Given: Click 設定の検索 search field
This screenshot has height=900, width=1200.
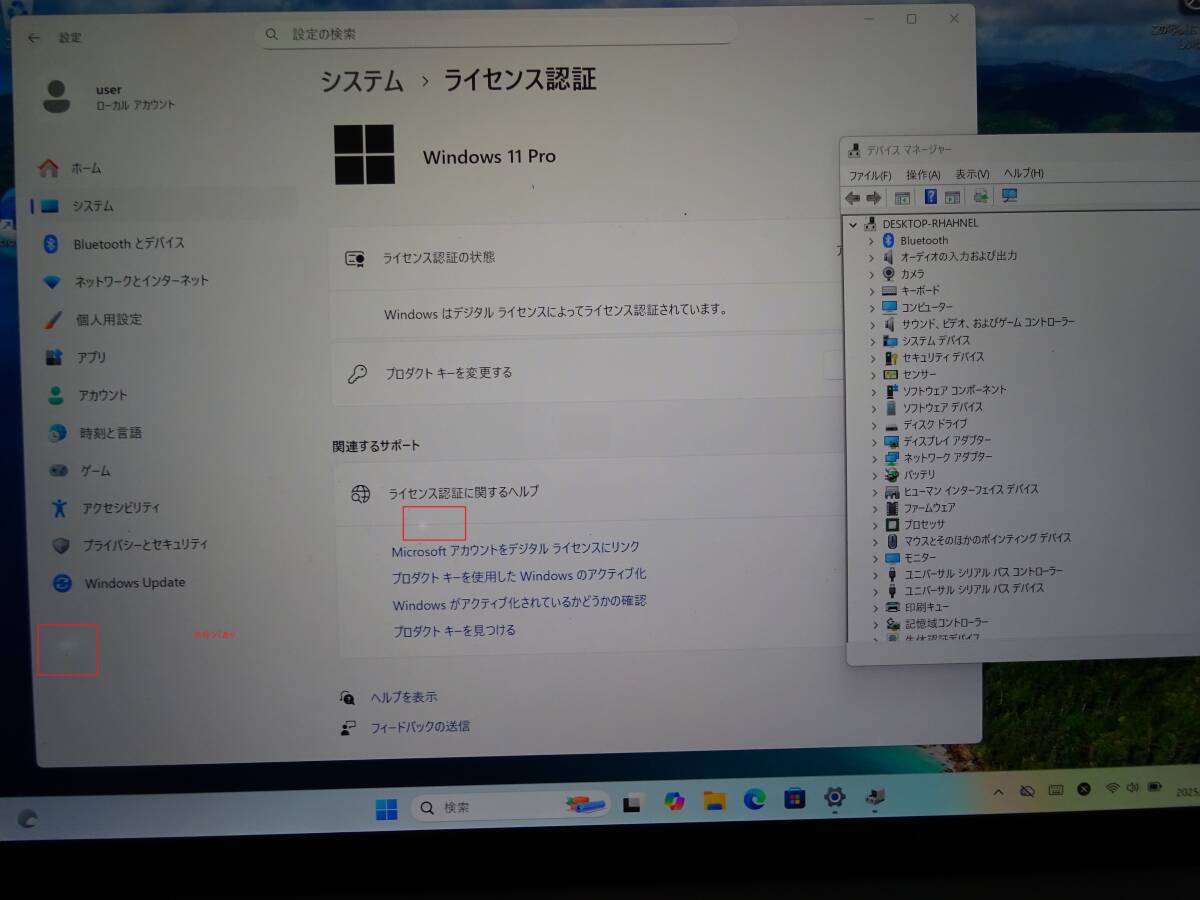Looking at the screenshot, I should click(498, 34).
